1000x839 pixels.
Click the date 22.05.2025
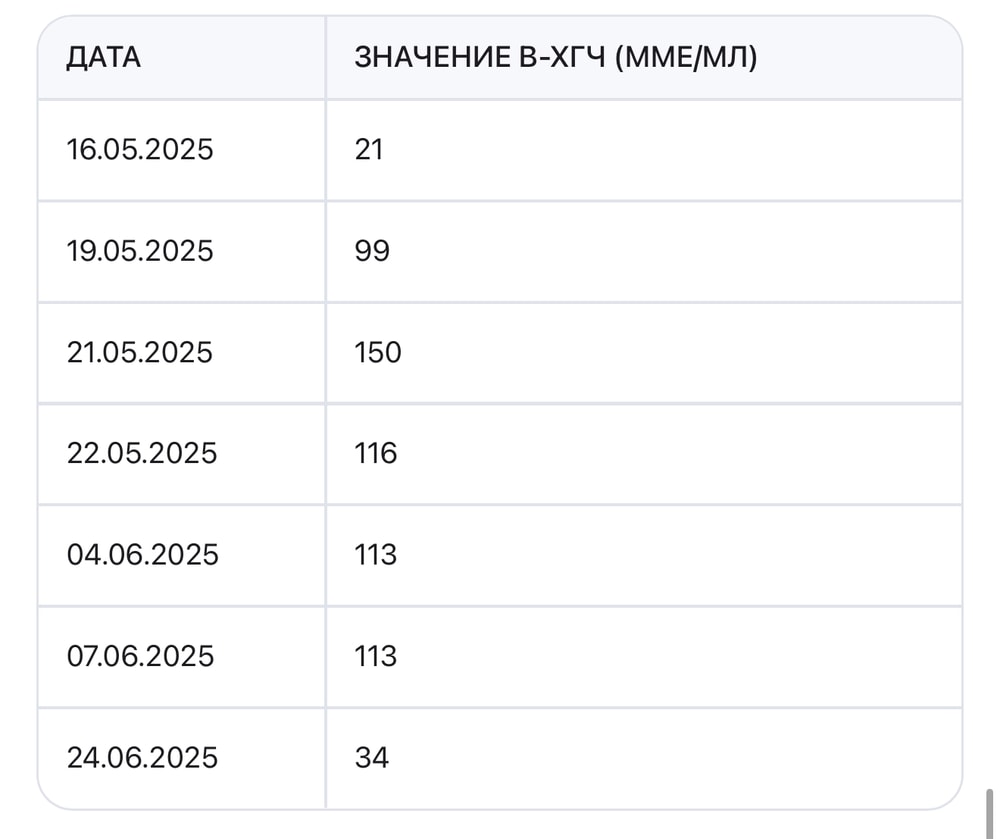click(141, 453)
